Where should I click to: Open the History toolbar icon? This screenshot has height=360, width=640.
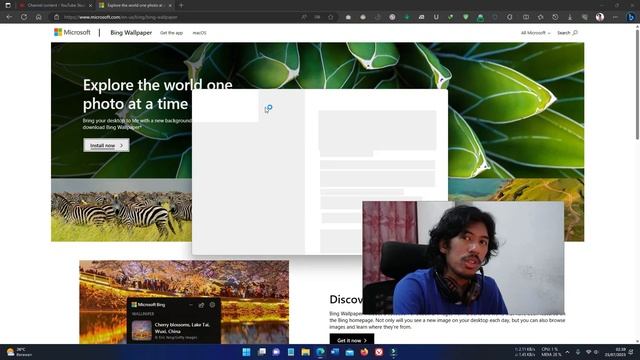556,17
